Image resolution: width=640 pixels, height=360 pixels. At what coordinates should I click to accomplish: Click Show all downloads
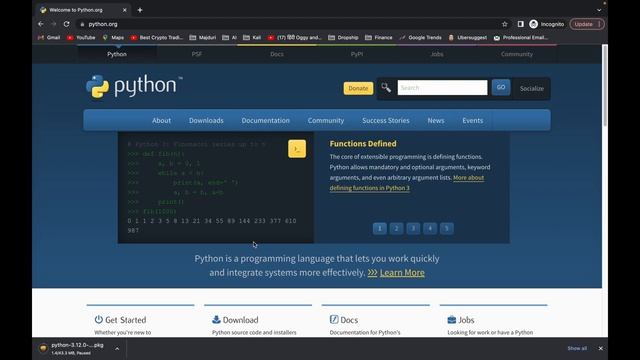(x=577, y=348)
